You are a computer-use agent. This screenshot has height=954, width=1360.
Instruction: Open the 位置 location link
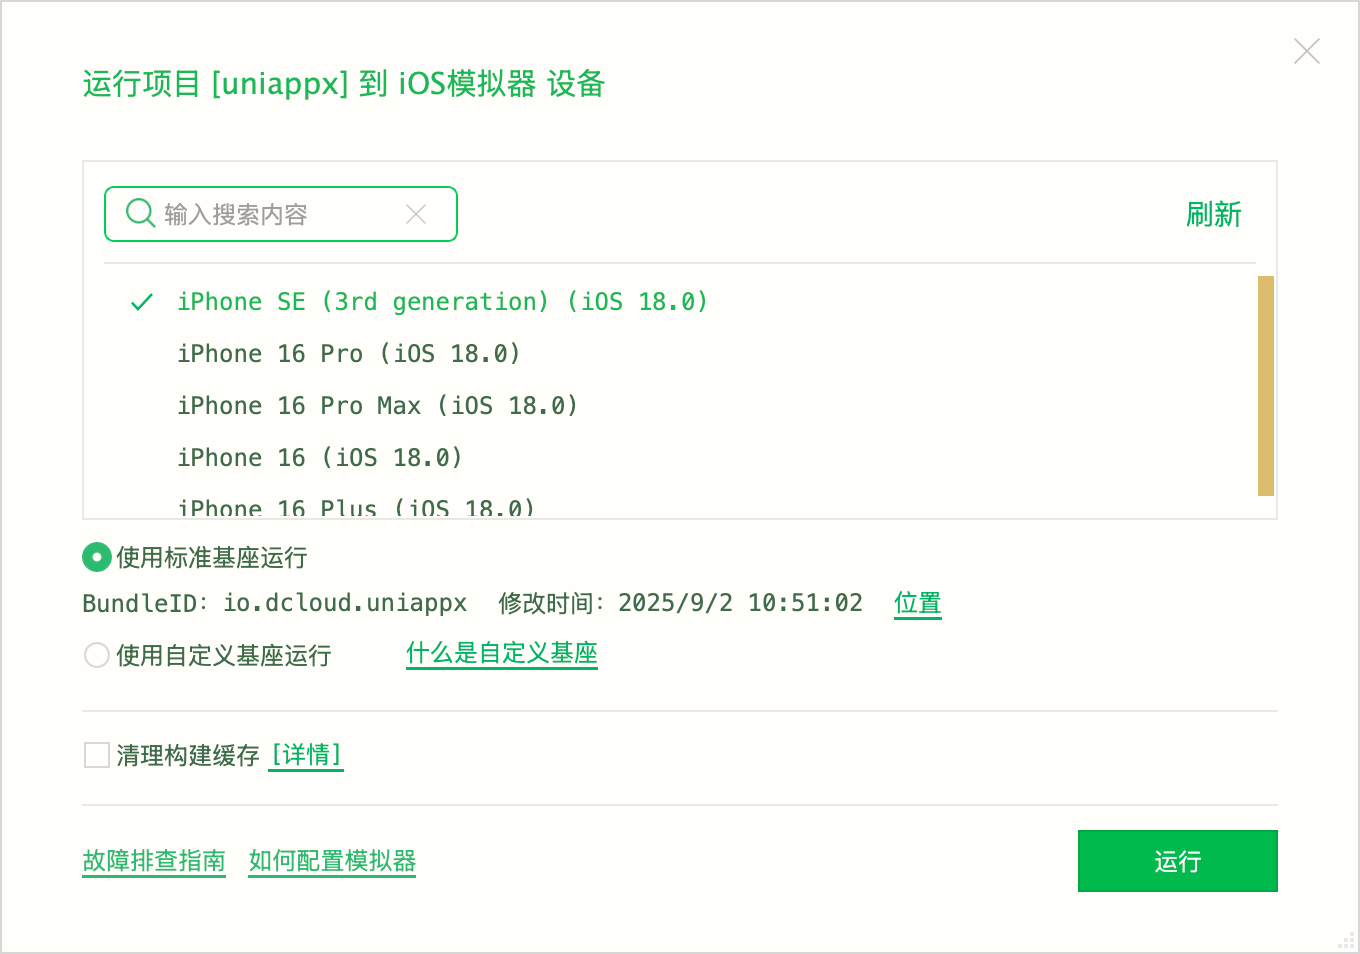tap(918, 603)
